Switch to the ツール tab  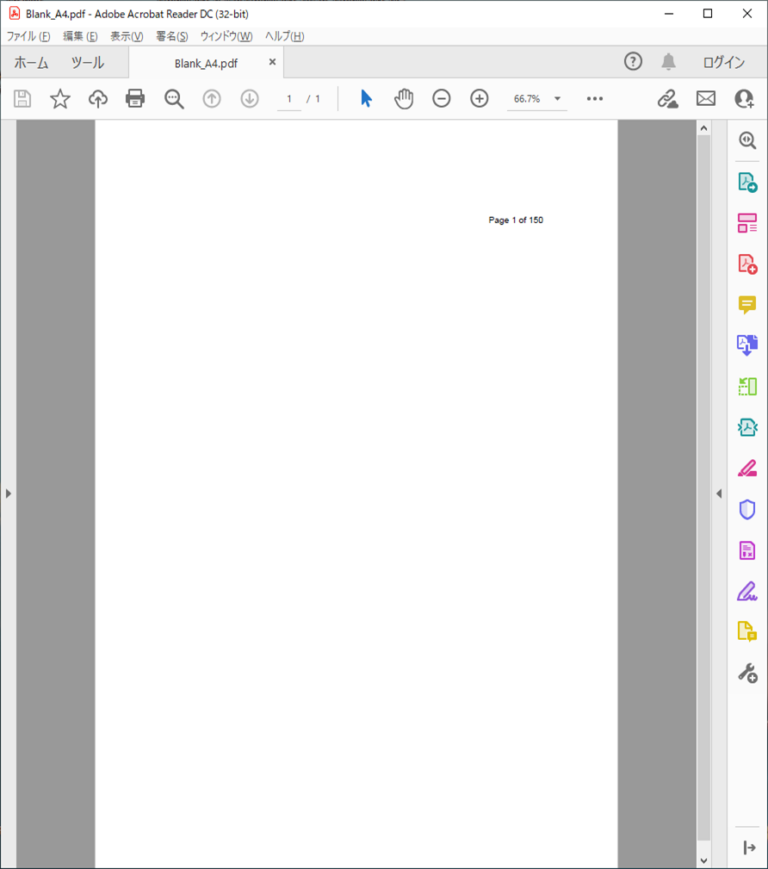87,62
